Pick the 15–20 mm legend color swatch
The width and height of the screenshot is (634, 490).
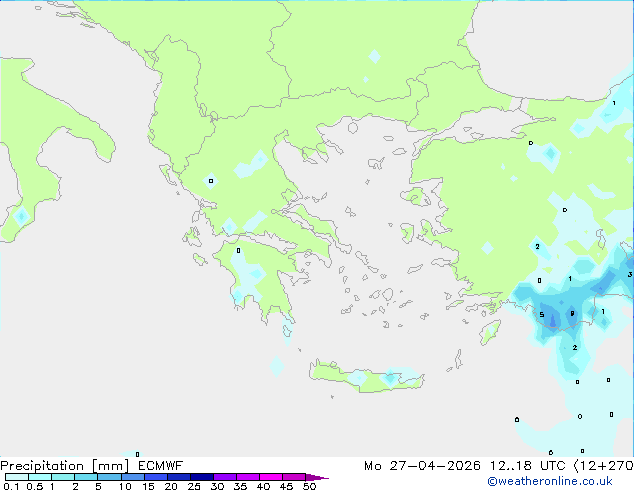(155, 477)
